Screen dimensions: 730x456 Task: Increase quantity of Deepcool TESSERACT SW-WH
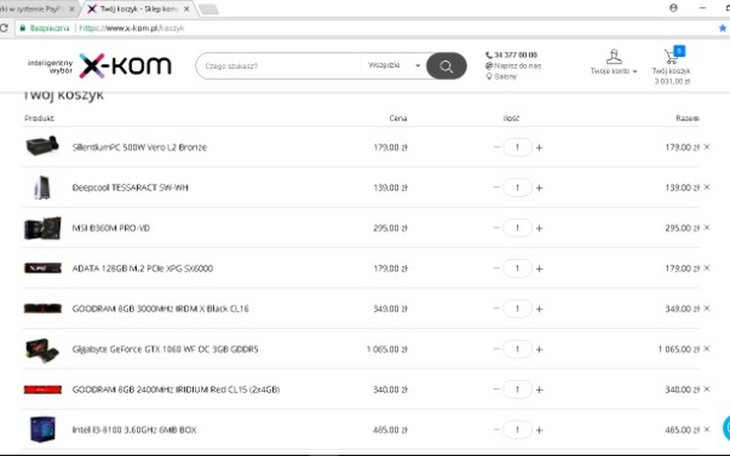(540, 188)
